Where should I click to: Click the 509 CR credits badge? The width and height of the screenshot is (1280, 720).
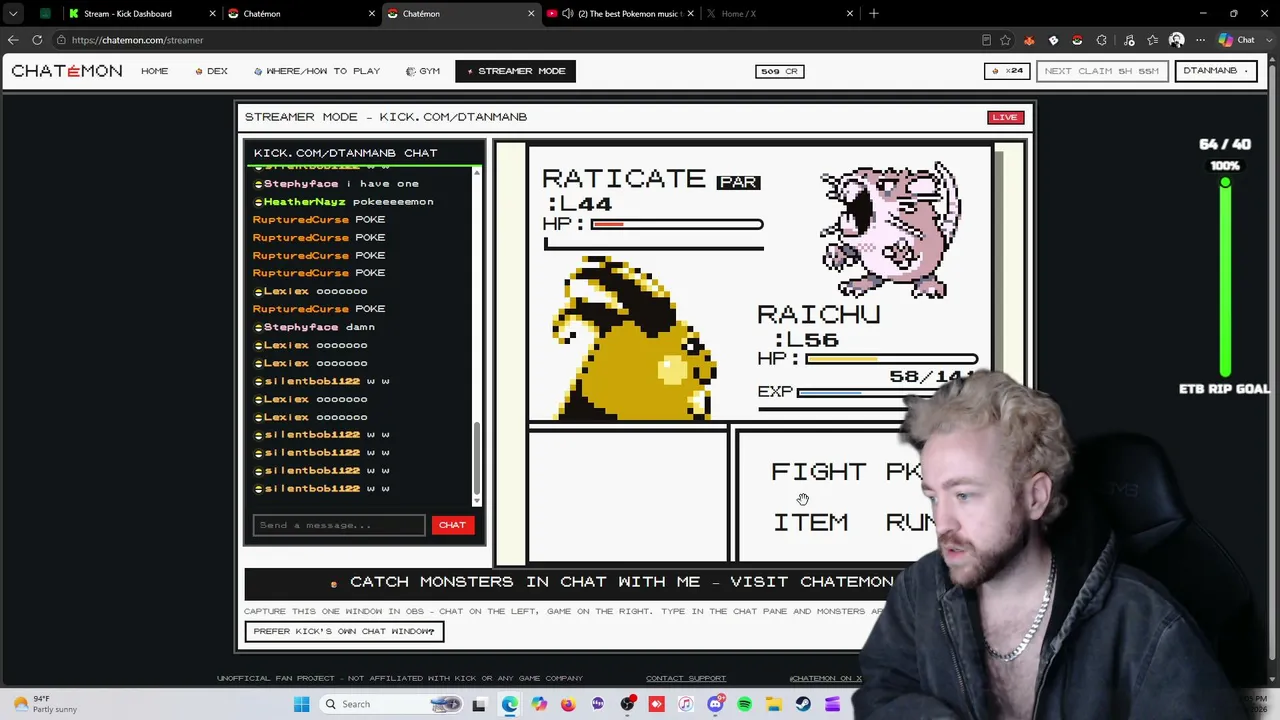pyautogui.click(x=779, y=71)
